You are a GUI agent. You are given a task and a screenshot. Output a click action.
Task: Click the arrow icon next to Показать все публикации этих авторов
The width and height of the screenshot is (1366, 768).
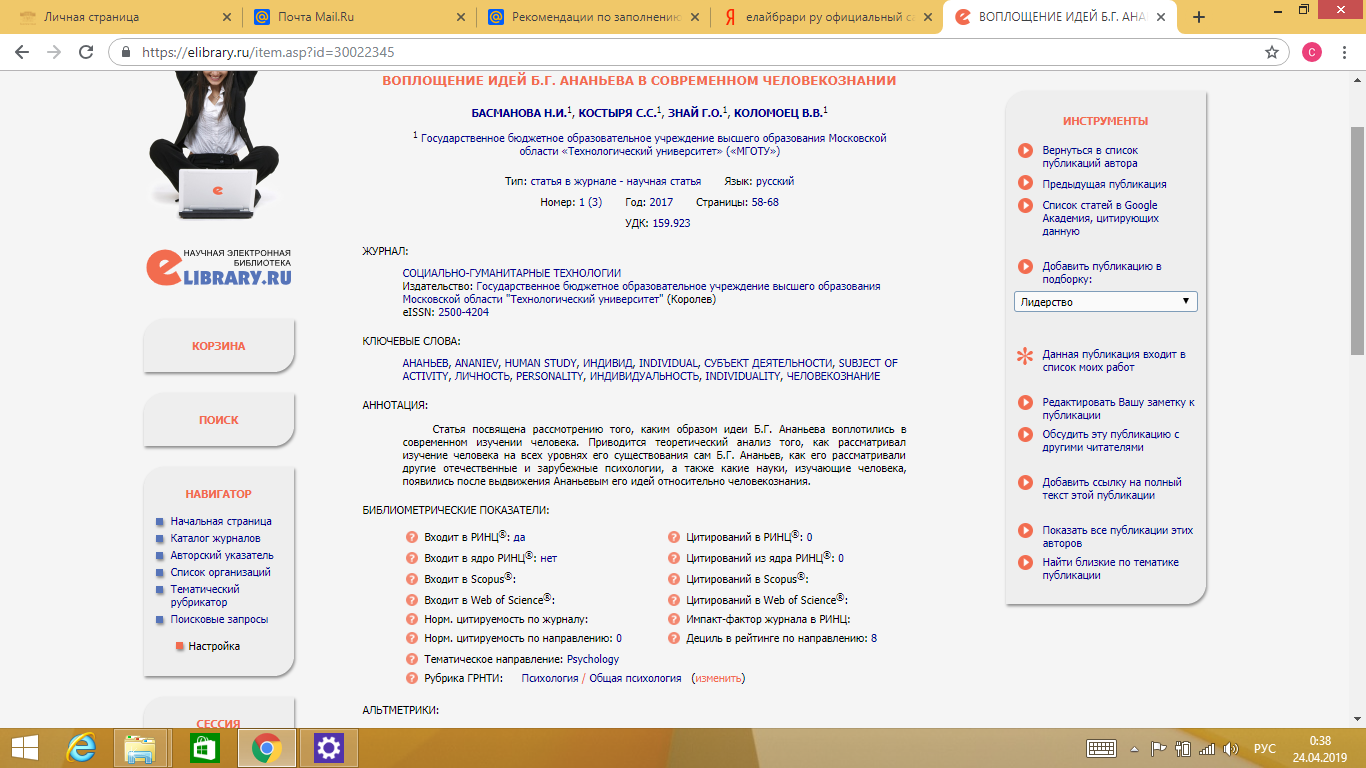1025,531
